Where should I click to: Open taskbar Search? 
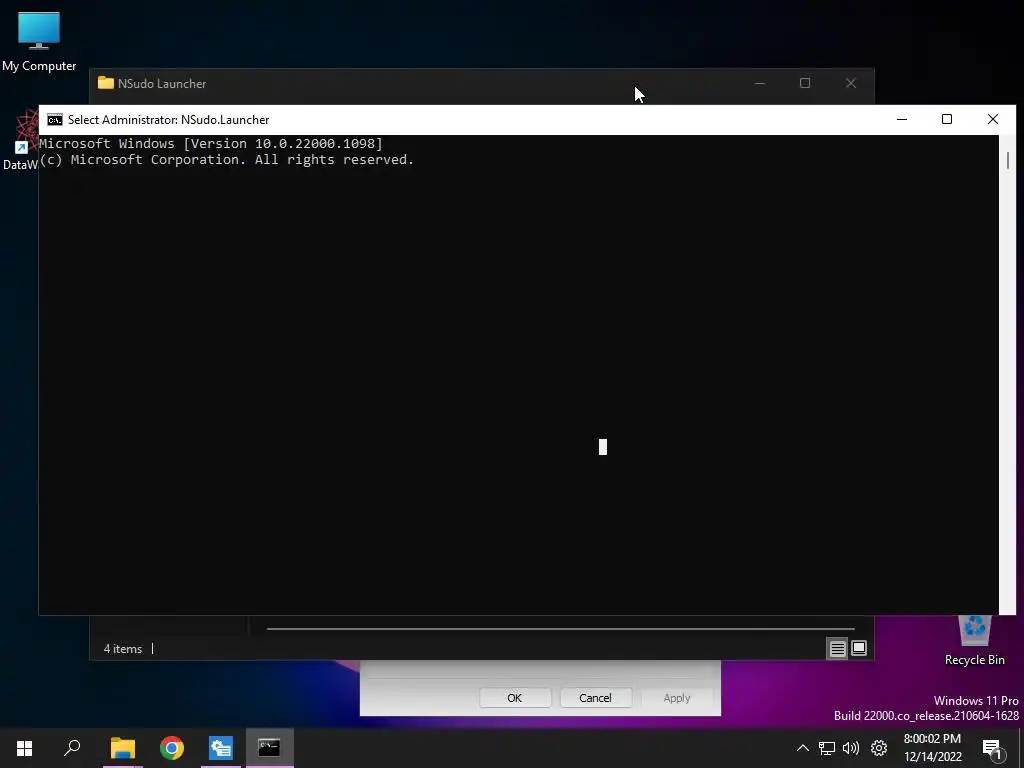click(x=72, y=748)
